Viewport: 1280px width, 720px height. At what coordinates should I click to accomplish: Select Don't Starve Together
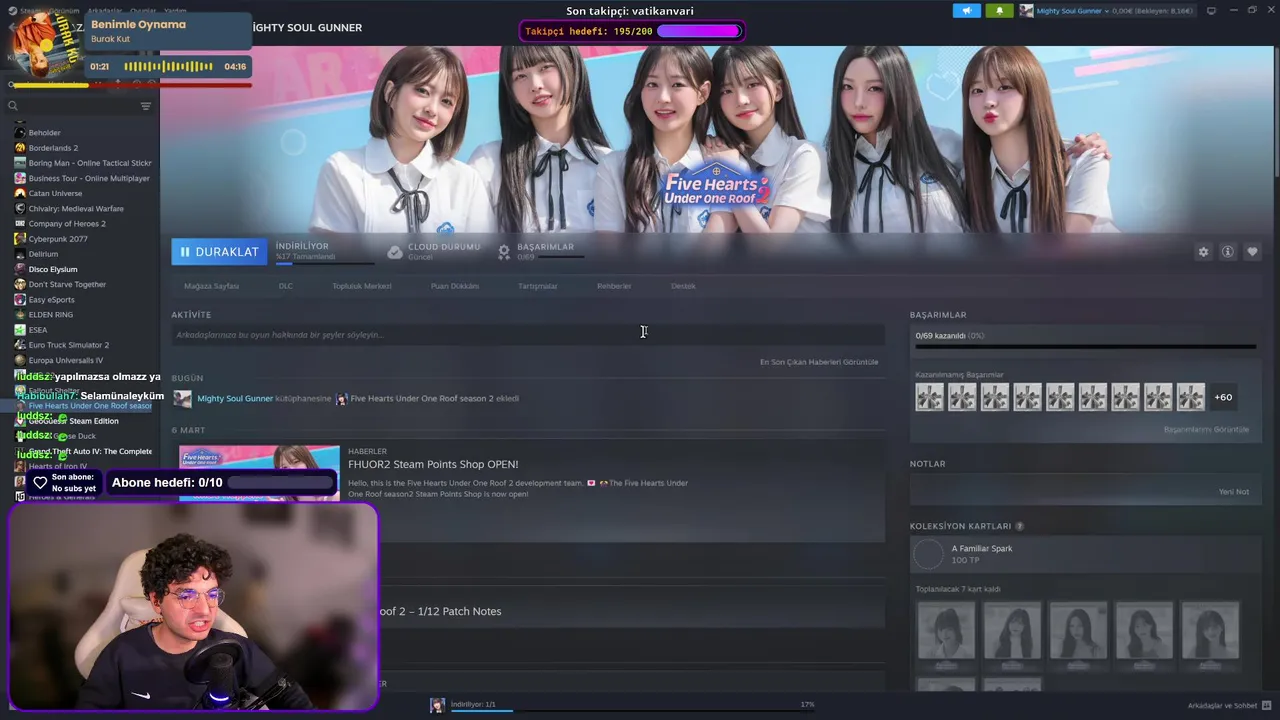coord(67,284)
